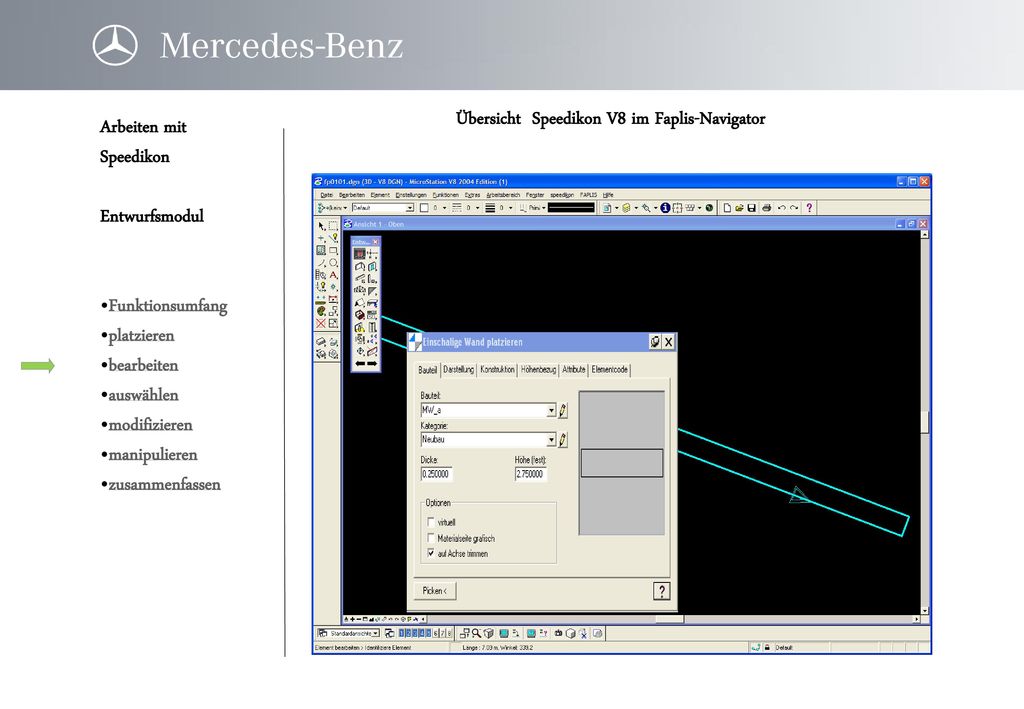Screen dimensions: 1024x709
Task: Click the lock icon in status bar
Action: [x=767, y=648]
